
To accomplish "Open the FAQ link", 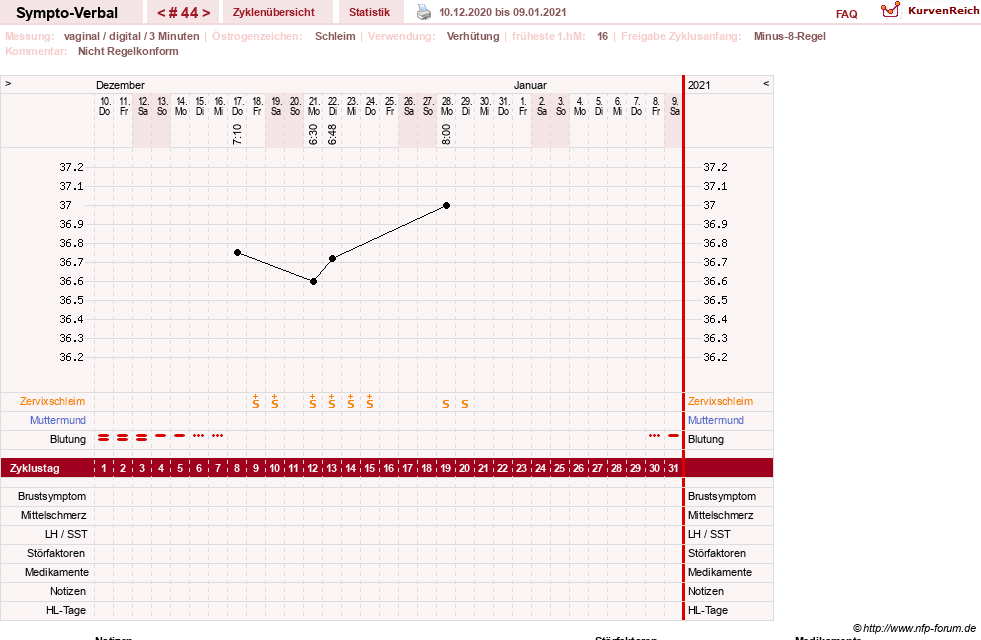I will pyautogui.click(x=846, y=14).
